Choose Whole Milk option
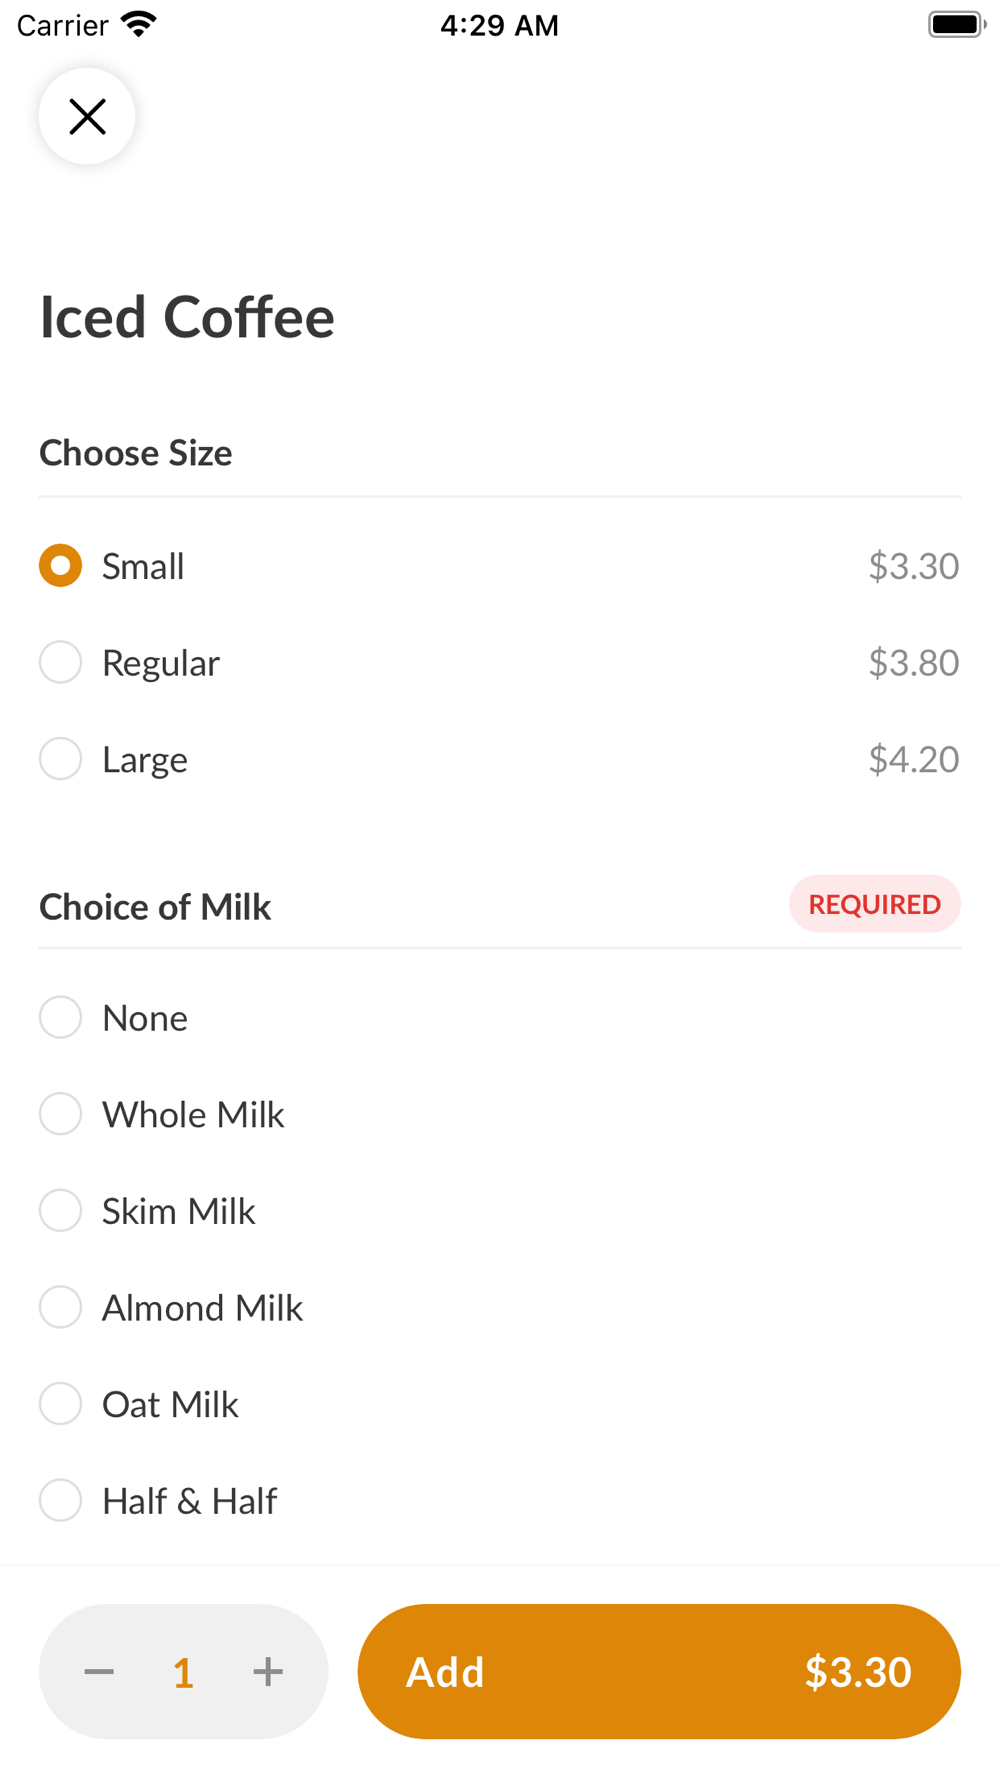 pyautogui.click(x=61, y=1114)
